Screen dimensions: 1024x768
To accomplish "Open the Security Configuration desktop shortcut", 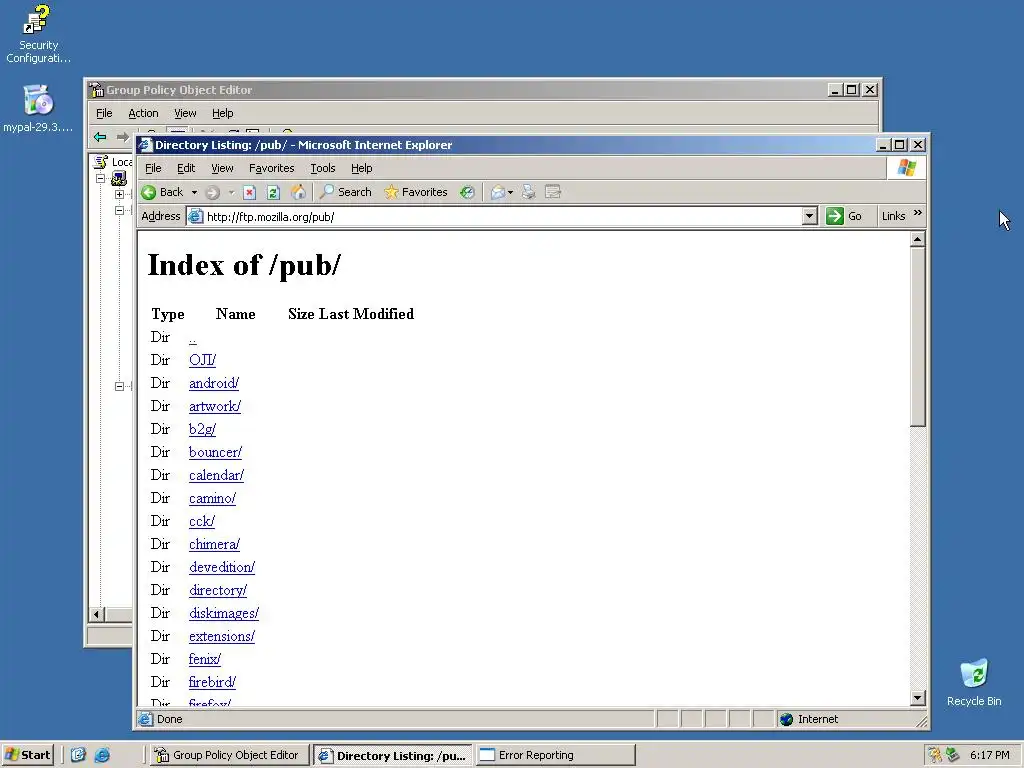I will point(38,34).
